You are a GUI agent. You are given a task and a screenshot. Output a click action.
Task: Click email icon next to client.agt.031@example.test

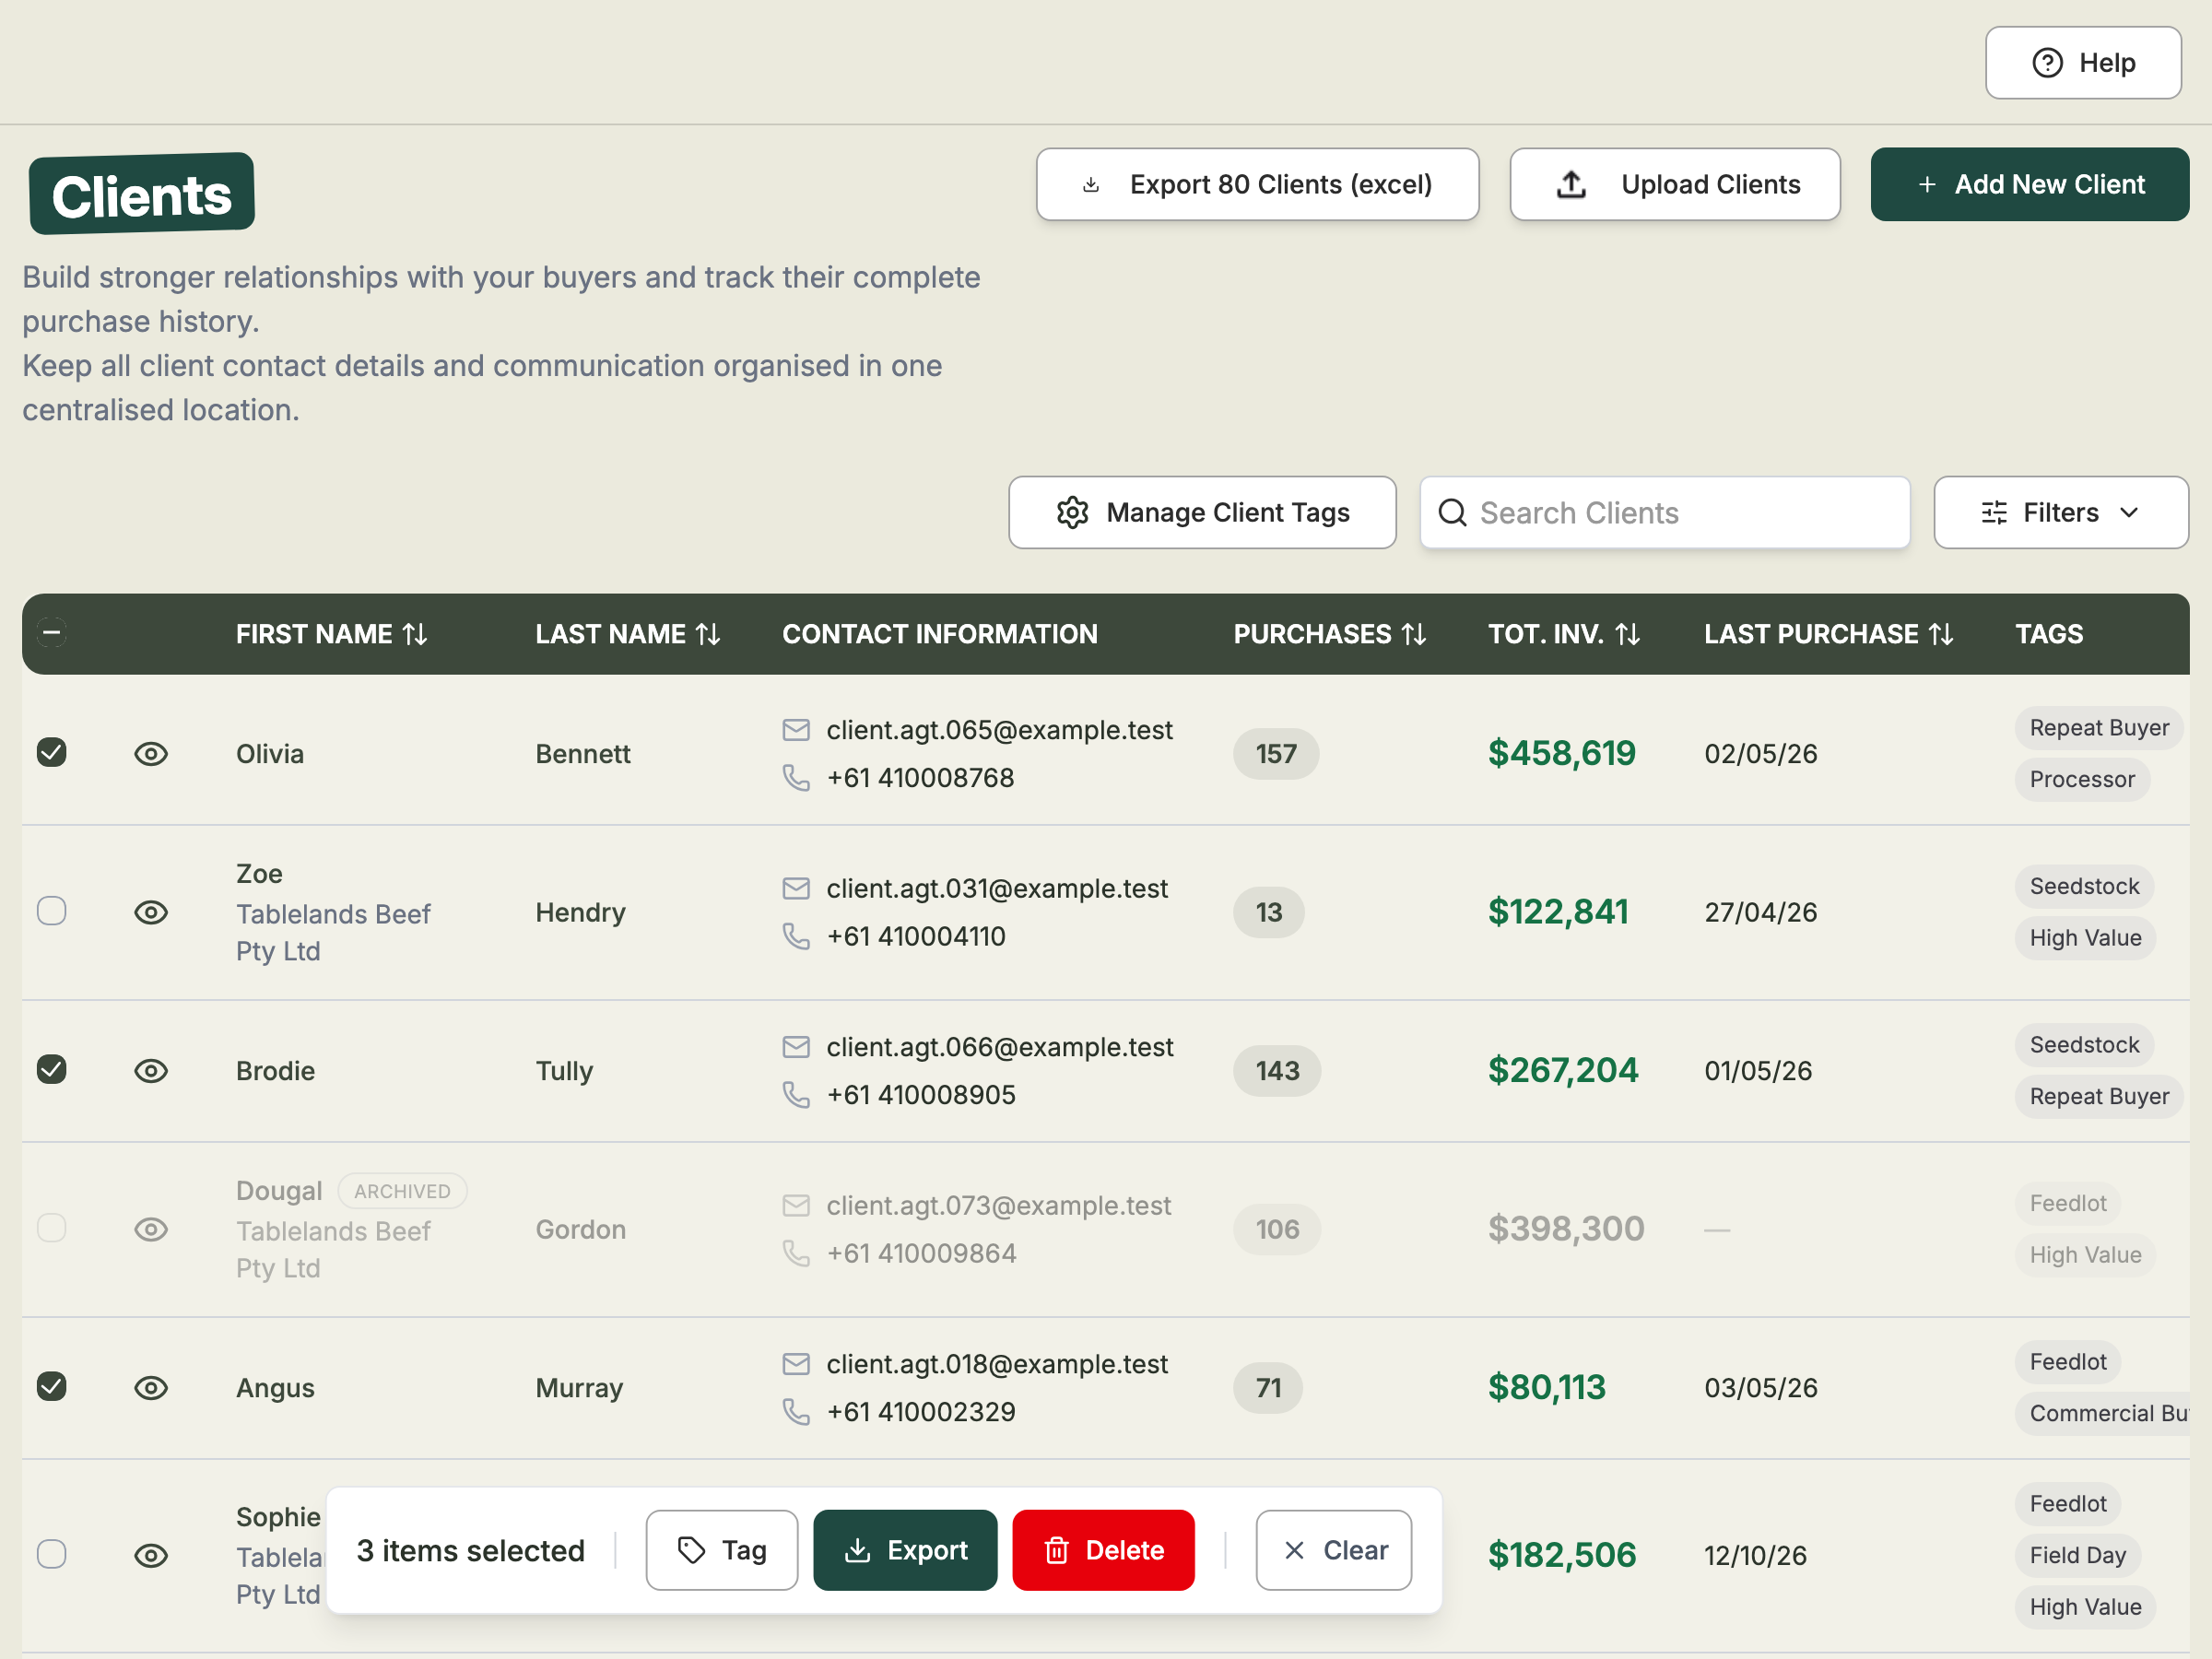[x=796, y=888]
